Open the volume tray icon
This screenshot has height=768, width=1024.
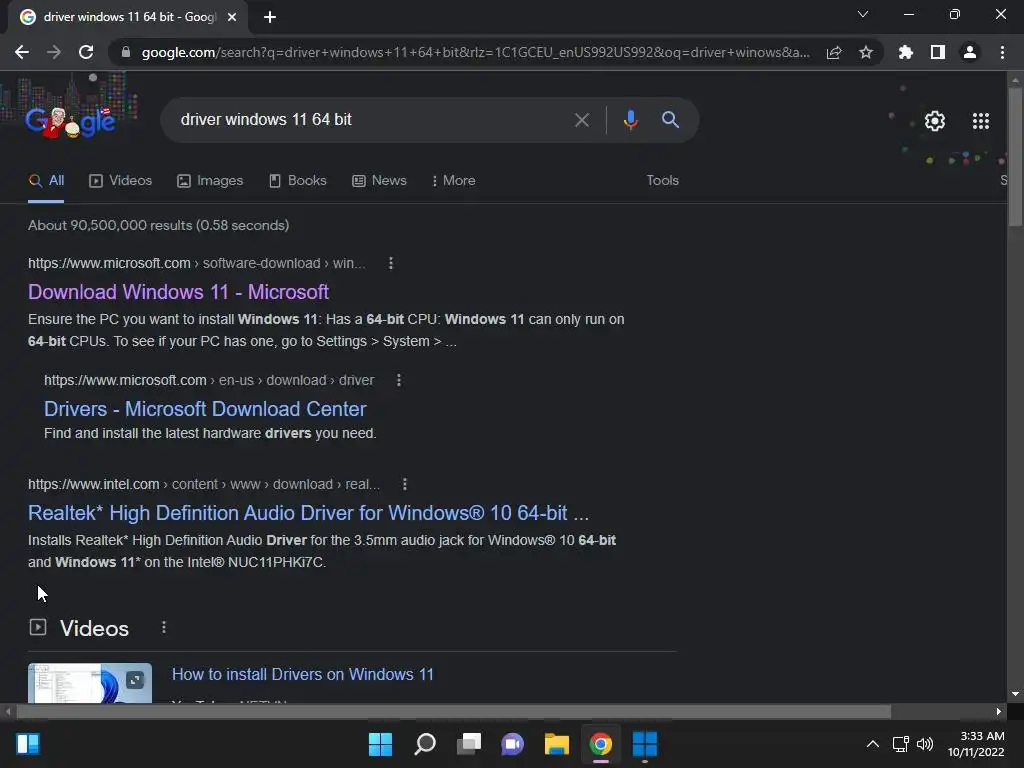tap(925, 744)
